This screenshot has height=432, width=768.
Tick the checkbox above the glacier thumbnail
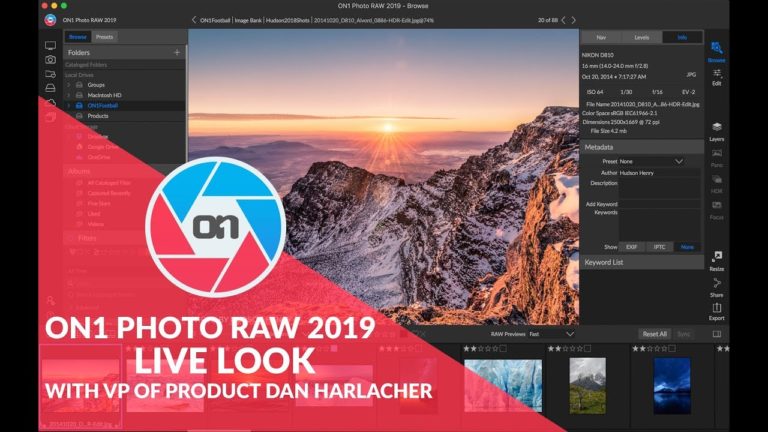click(x=503, y=348)
